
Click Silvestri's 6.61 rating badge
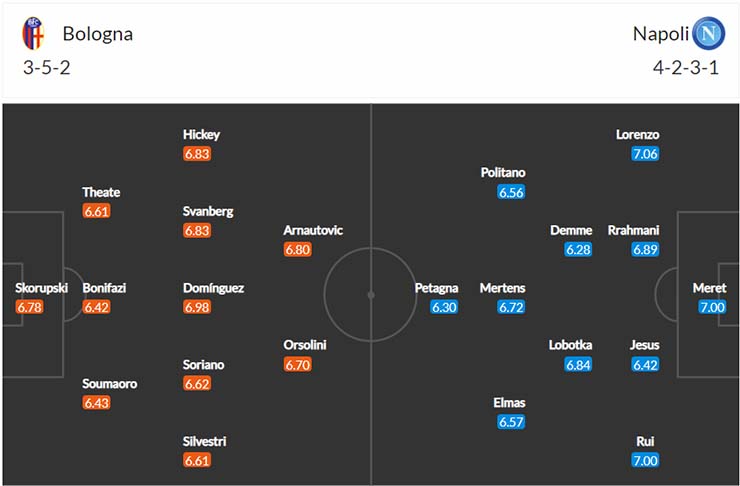click(x=197, y=461)
